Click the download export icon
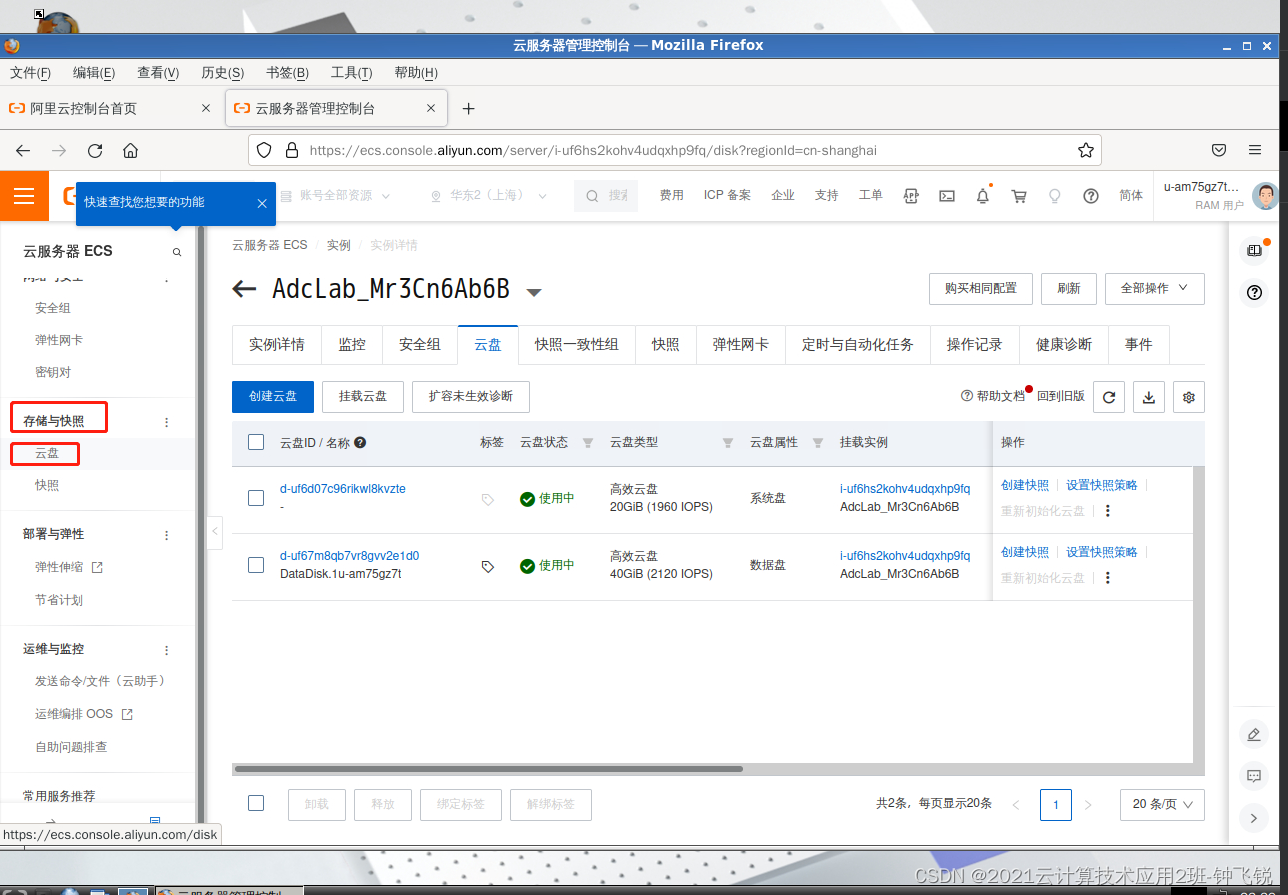Viewport: 1288px width, 895px height. [1149, 397]
